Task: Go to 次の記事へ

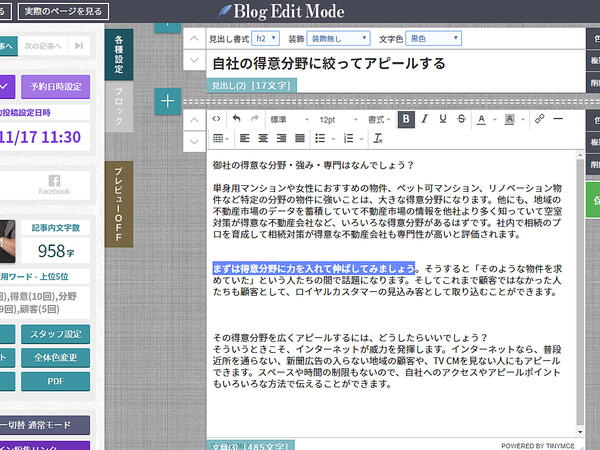Action: coord(42,46)
